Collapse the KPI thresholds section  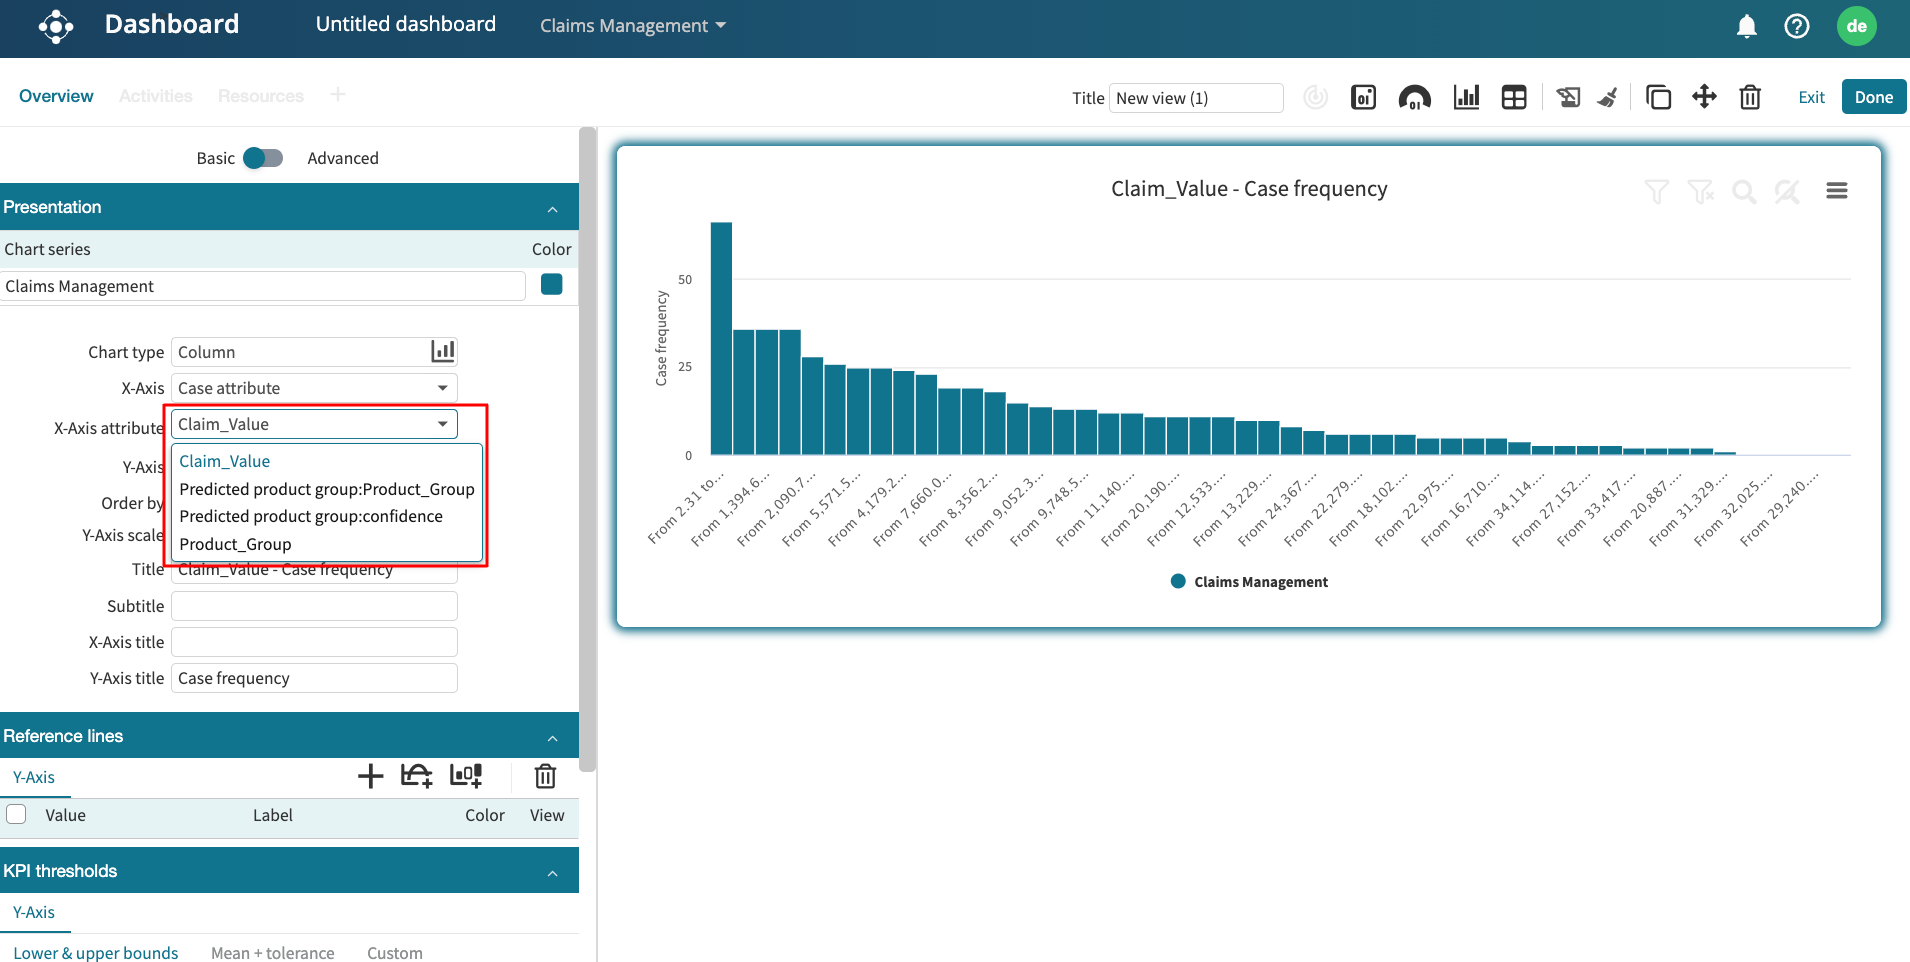552,872
